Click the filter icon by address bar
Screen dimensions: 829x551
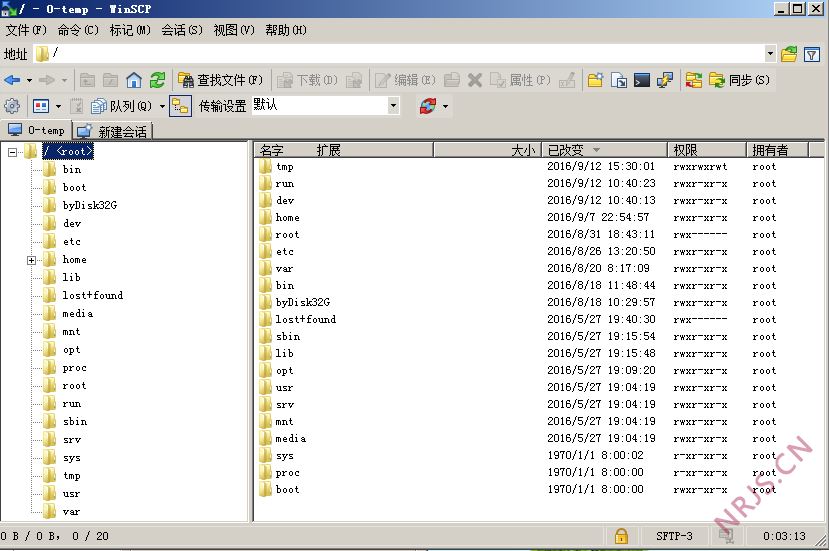point(812,54)
